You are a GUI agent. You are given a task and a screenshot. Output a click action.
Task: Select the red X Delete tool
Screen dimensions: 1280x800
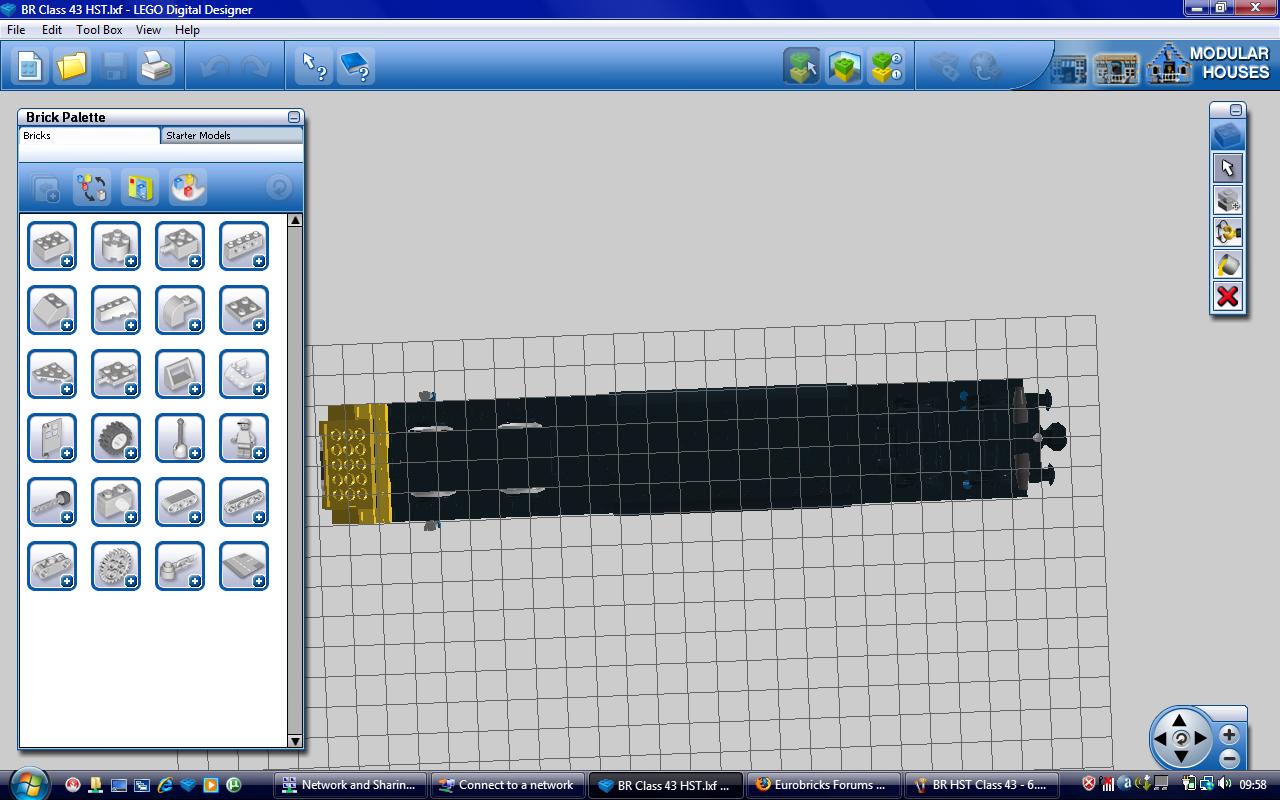pos(1228,297)
